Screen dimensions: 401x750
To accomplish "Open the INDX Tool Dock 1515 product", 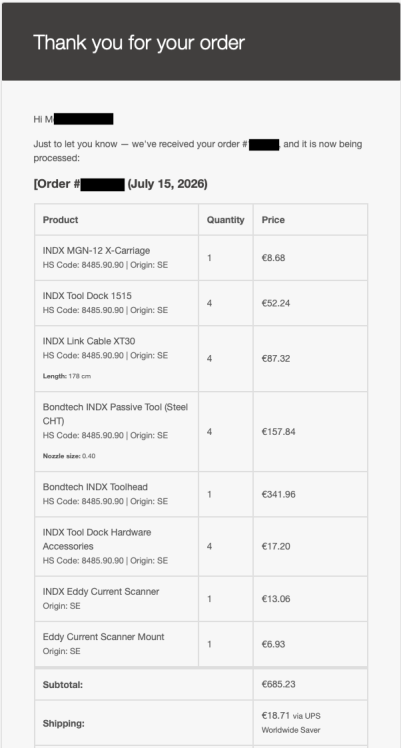I will click(87, 296).
